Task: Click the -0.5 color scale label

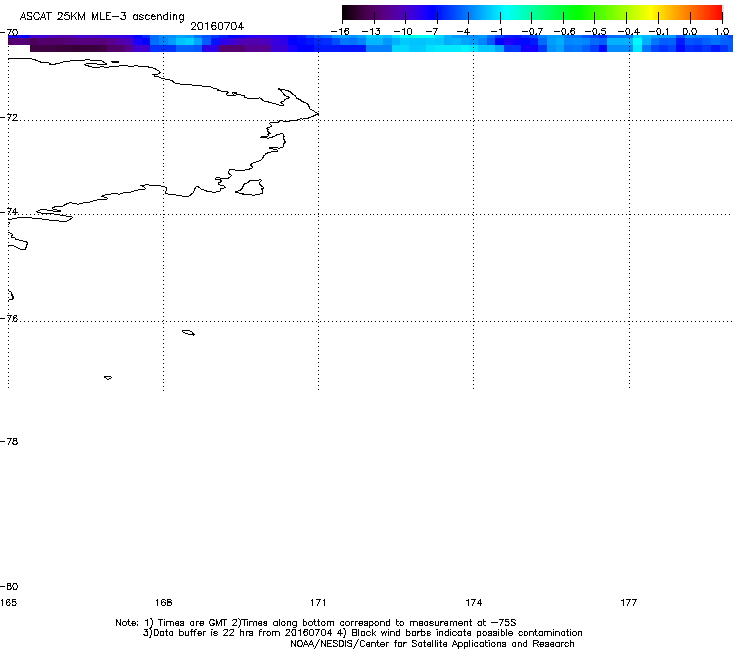Action: (596, 32)
